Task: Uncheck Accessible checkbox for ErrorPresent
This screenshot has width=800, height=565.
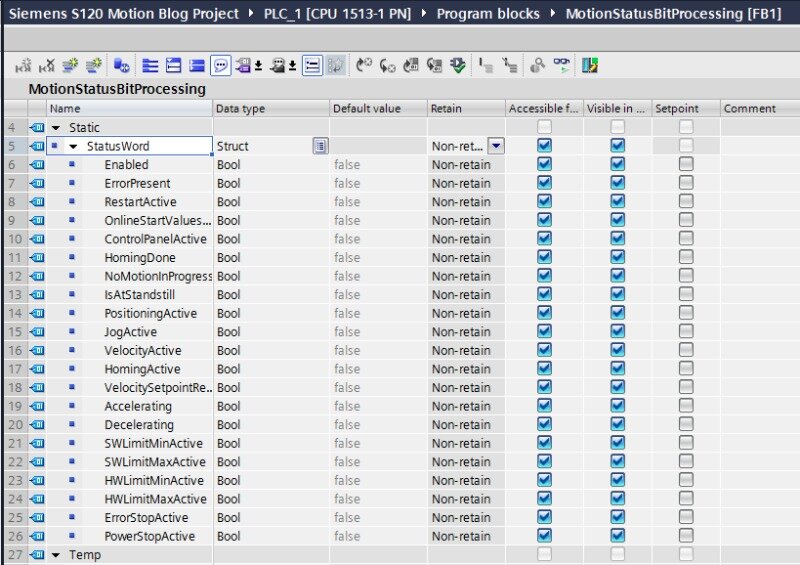Action: click(544, 184)
